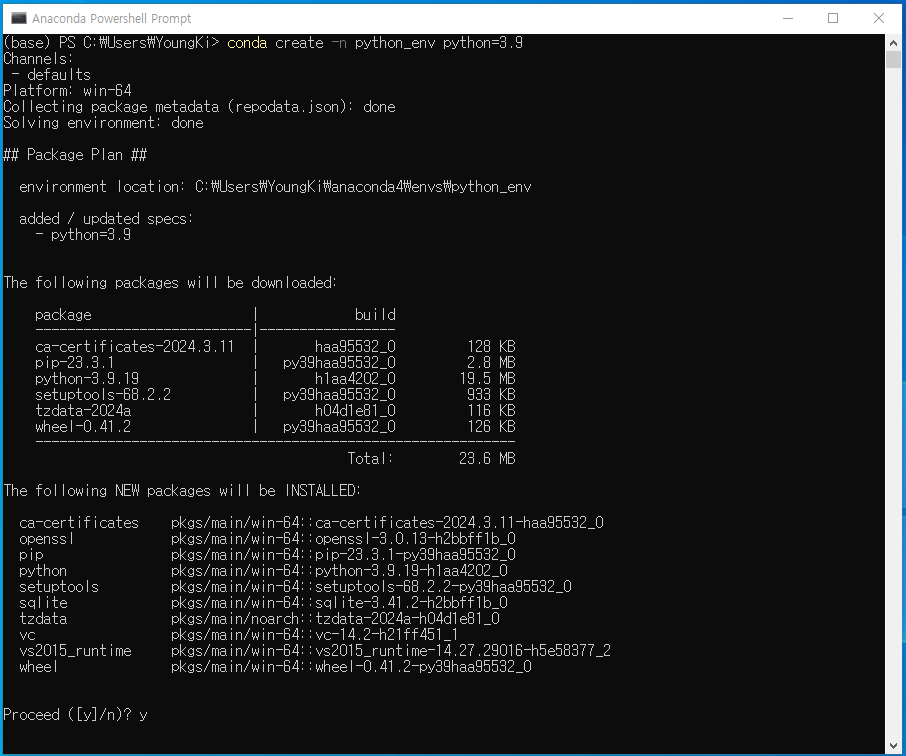Click 'tzdata-2024a' in download table
Viewport: 906px width, 756px height.
[x=83, y=411]
